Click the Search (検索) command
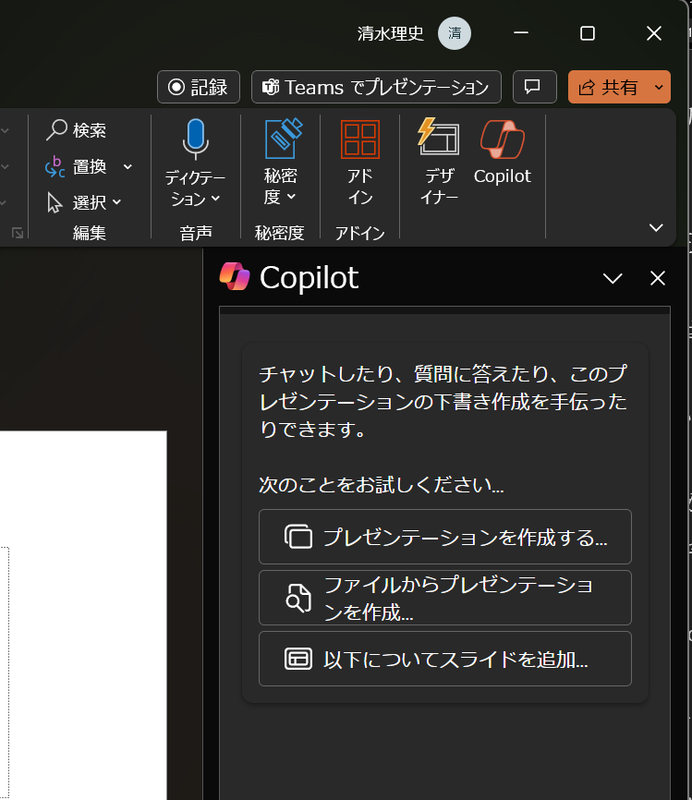The image size is (692, 800). (76, 130)
